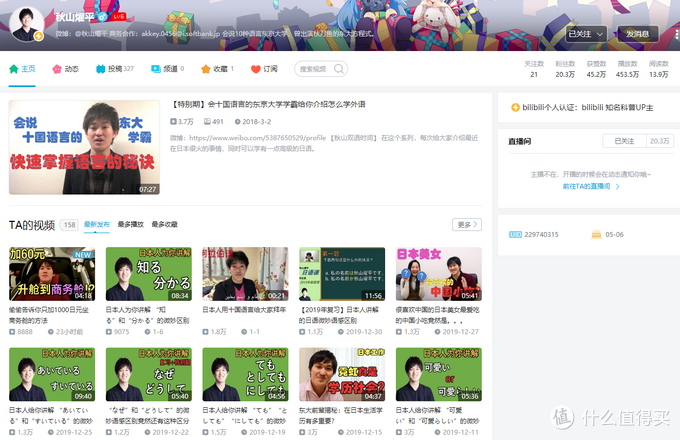This screenshot has height=440, width=680.
Task: View the 播放数 453.5万 play count
Action: point(627,69)
